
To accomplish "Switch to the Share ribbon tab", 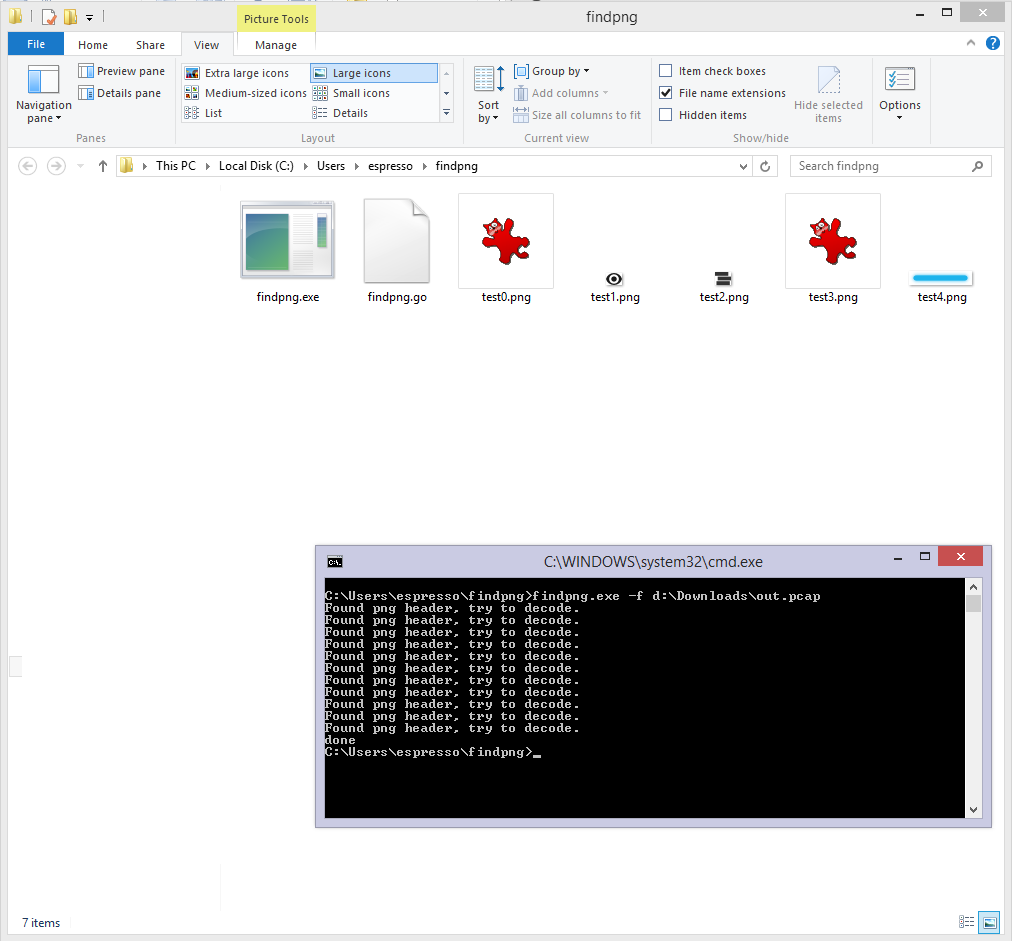I will [x=151, y=45].
